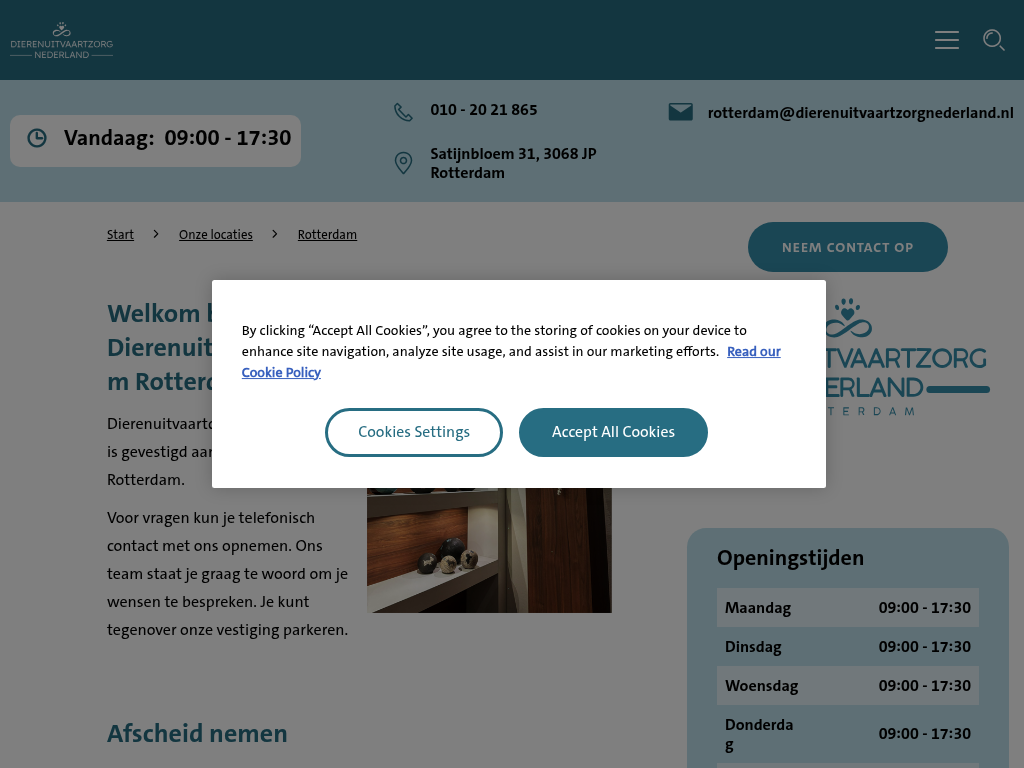
Task: Click the interior shelf photo
Action: [489, 550]
